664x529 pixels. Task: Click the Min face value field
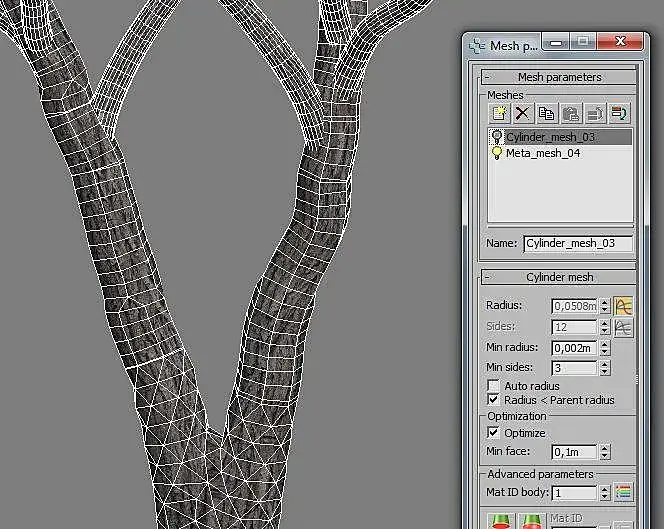point(574,452)
